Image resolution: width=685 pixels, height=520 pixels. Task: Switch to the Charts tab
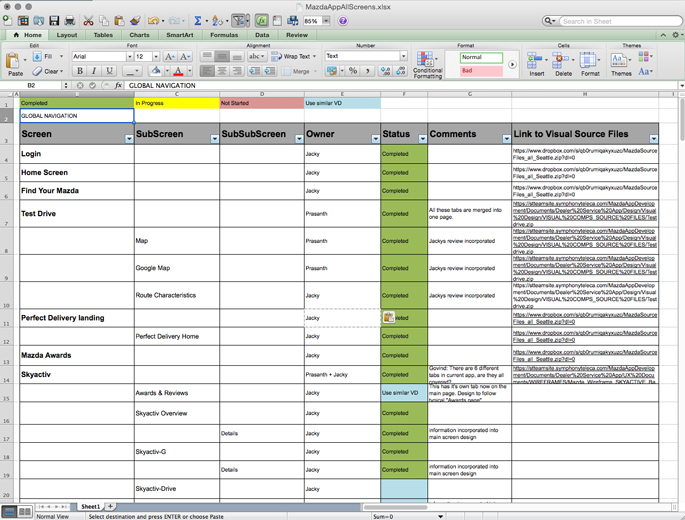pyautogui.click(x=139, y=35)
